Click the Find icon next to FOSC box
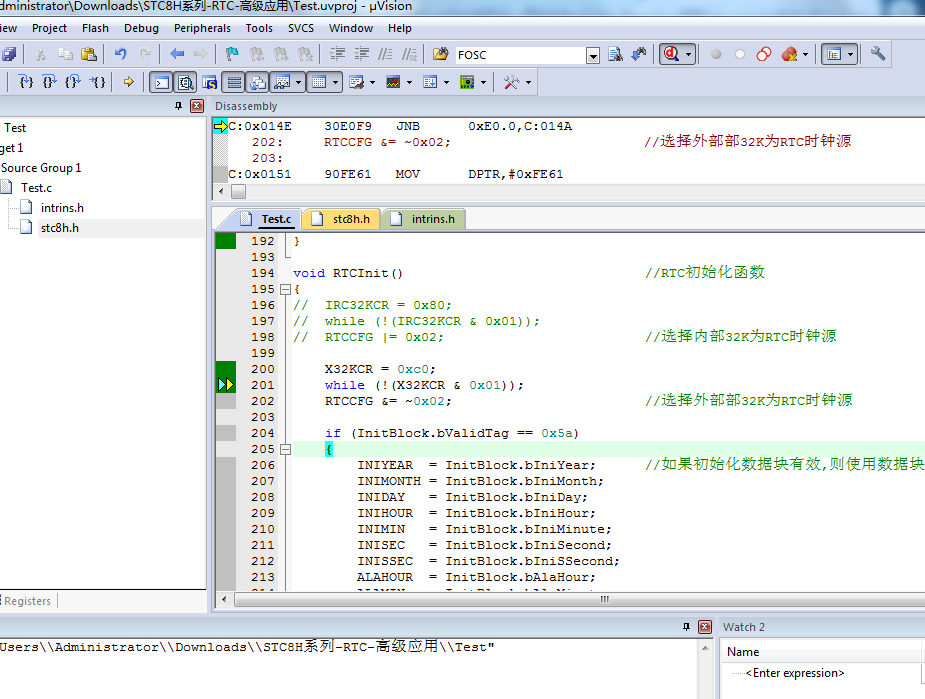 coord(615,54)
